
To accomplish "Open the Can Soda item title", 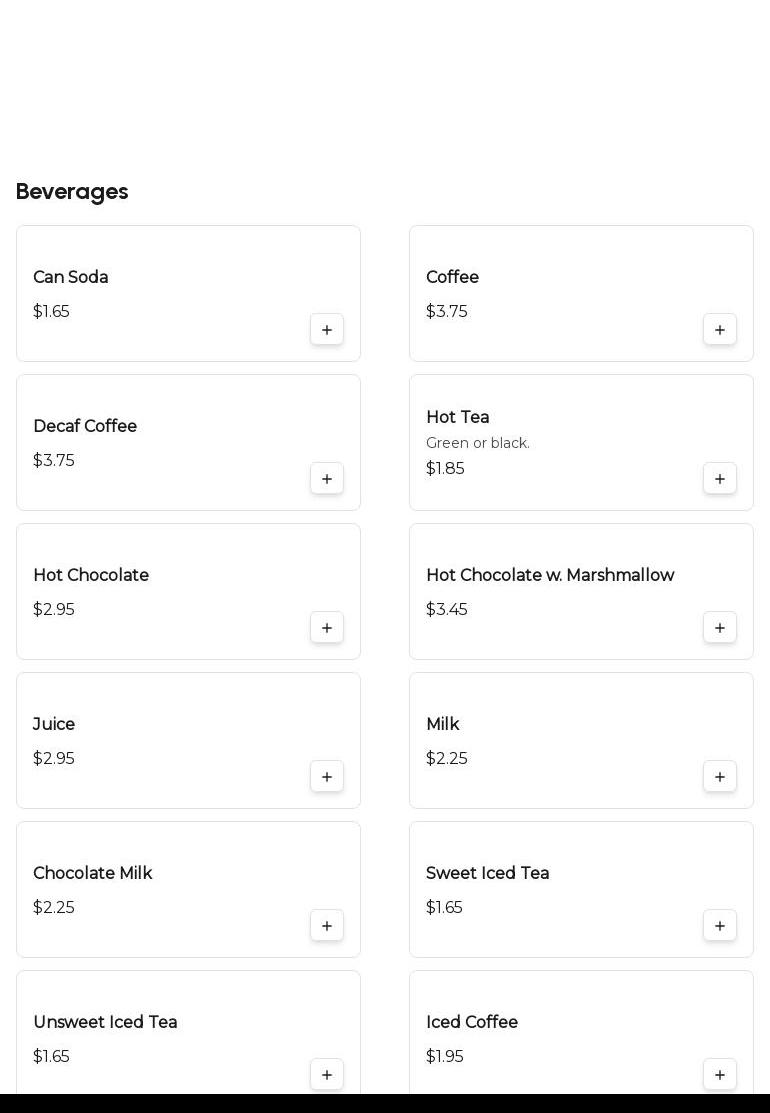I will coord(71,277).
